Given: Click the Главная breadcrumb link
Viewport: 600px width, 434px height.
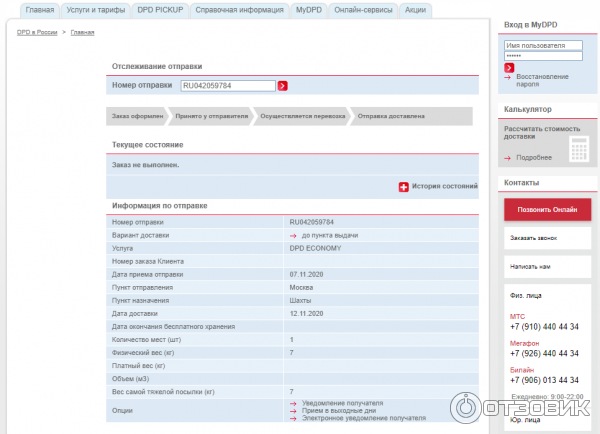Looking at the screenshot, I should point(82,32).
